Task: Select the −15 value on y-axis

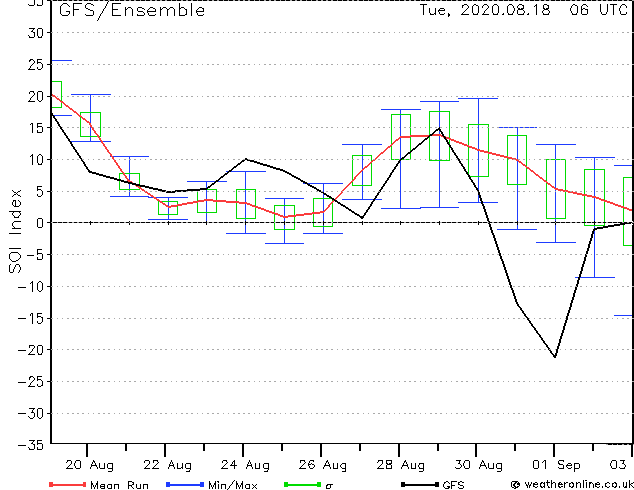Action: (31, 318)
